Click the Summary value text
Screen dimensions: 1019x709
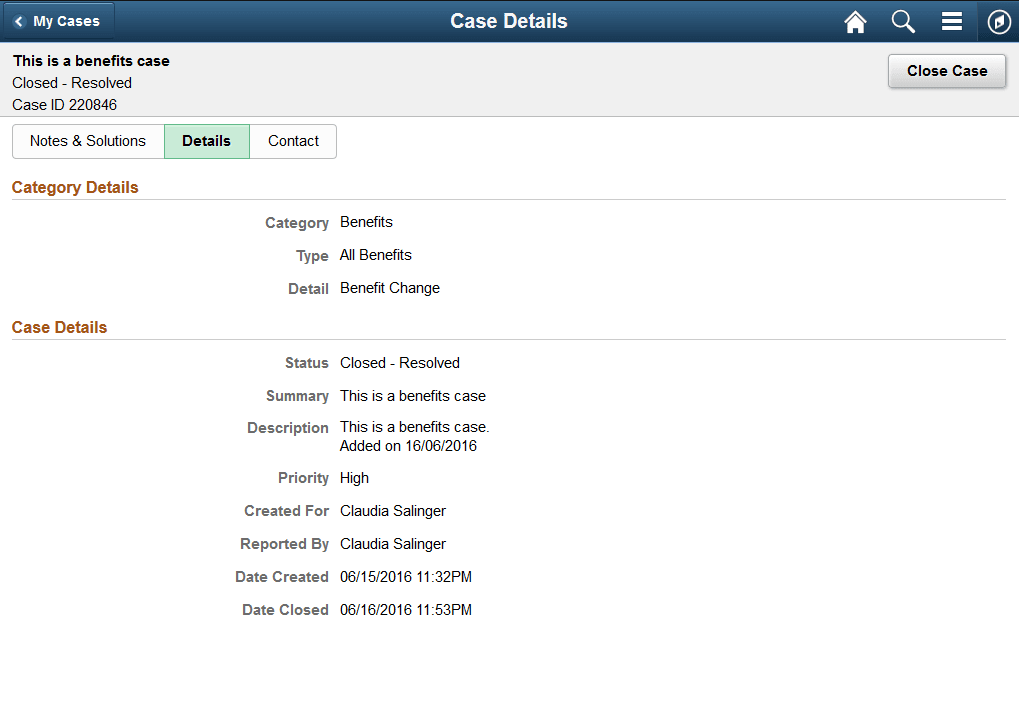[x=413, y=396]
